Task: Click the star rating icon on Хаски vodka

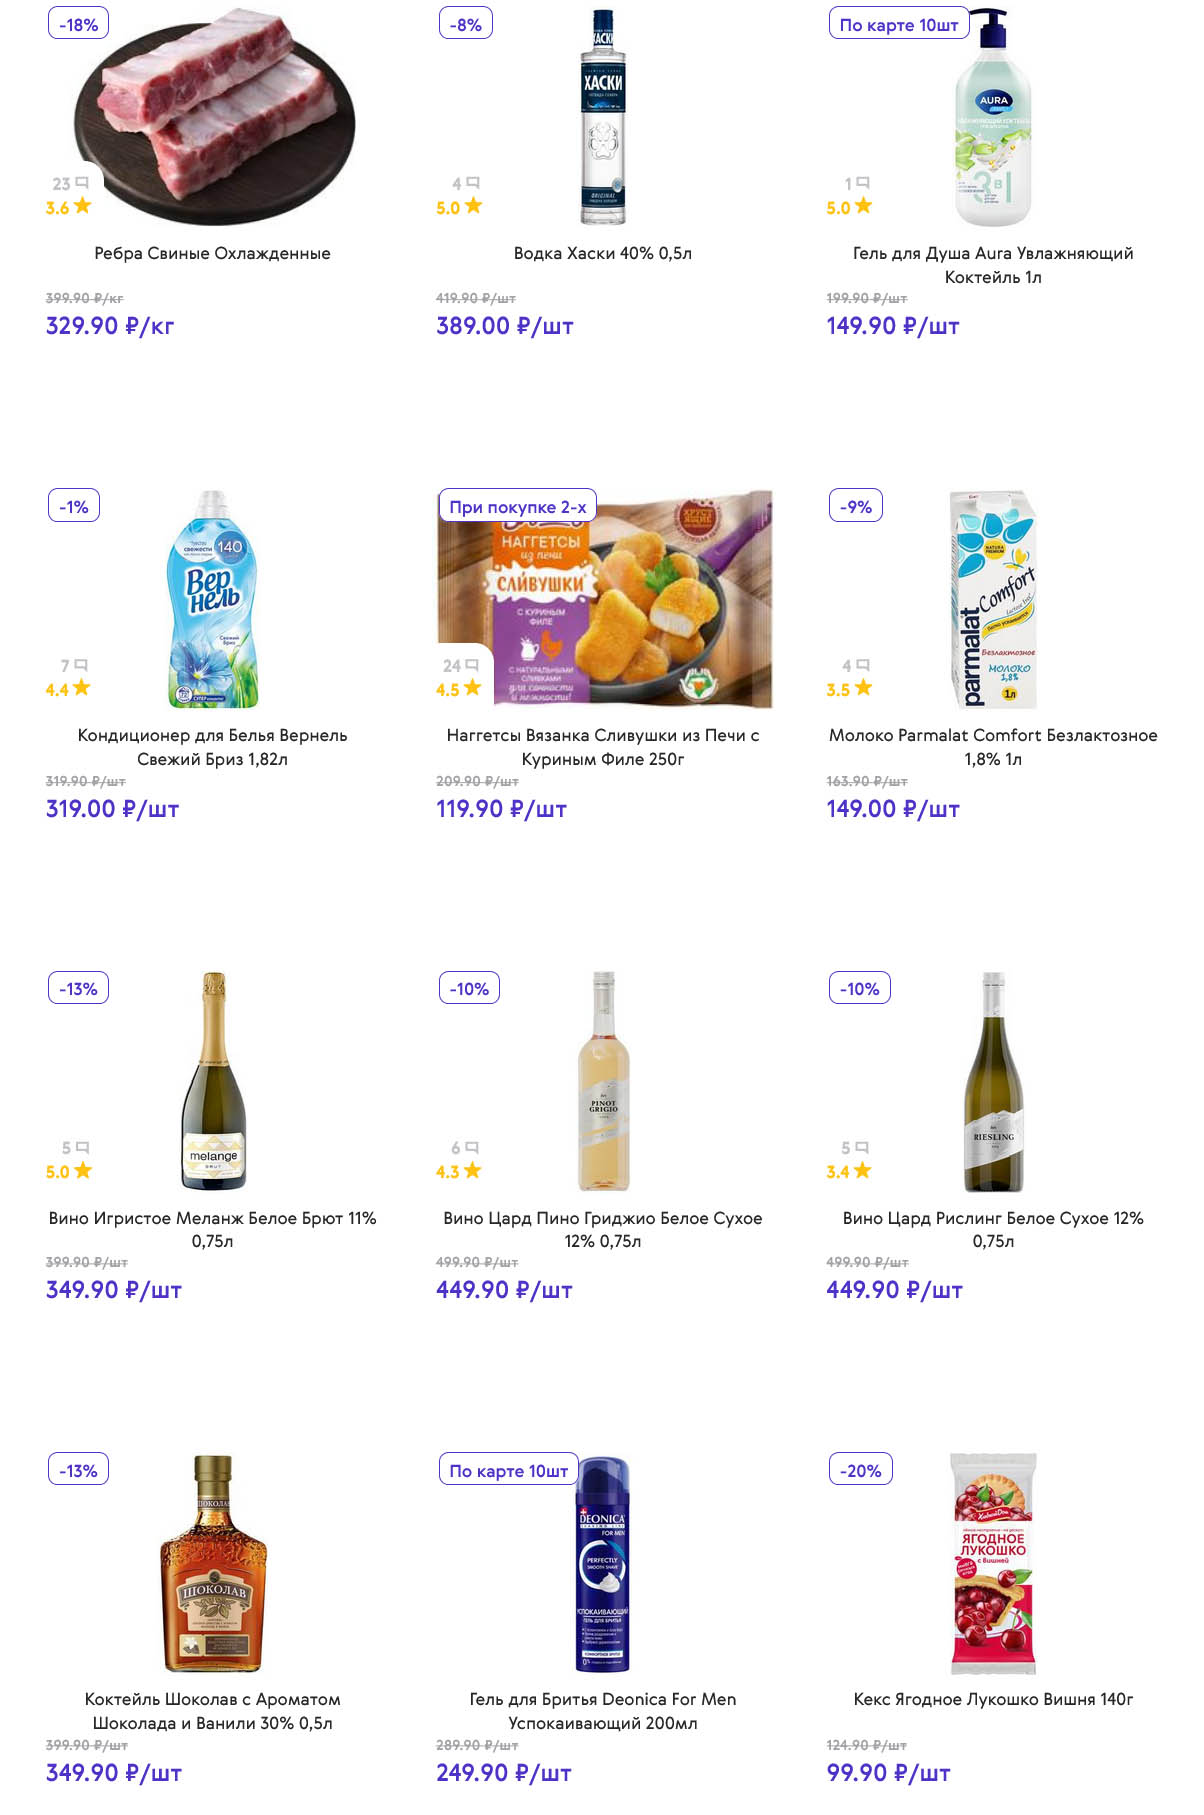Action: [x=473, y=206]
